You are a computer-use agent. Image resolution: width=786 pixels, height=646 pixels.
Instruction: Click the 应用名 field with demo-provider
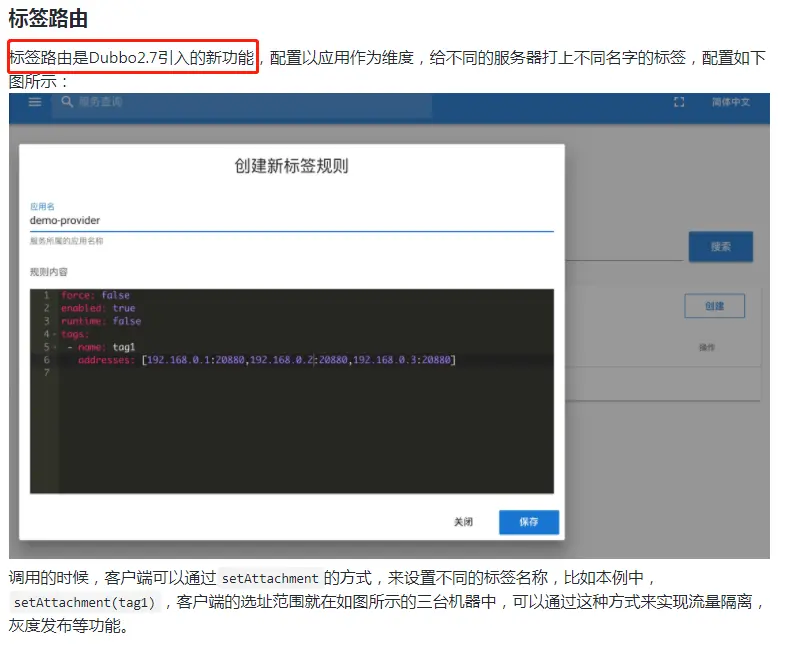coord(292,221)
